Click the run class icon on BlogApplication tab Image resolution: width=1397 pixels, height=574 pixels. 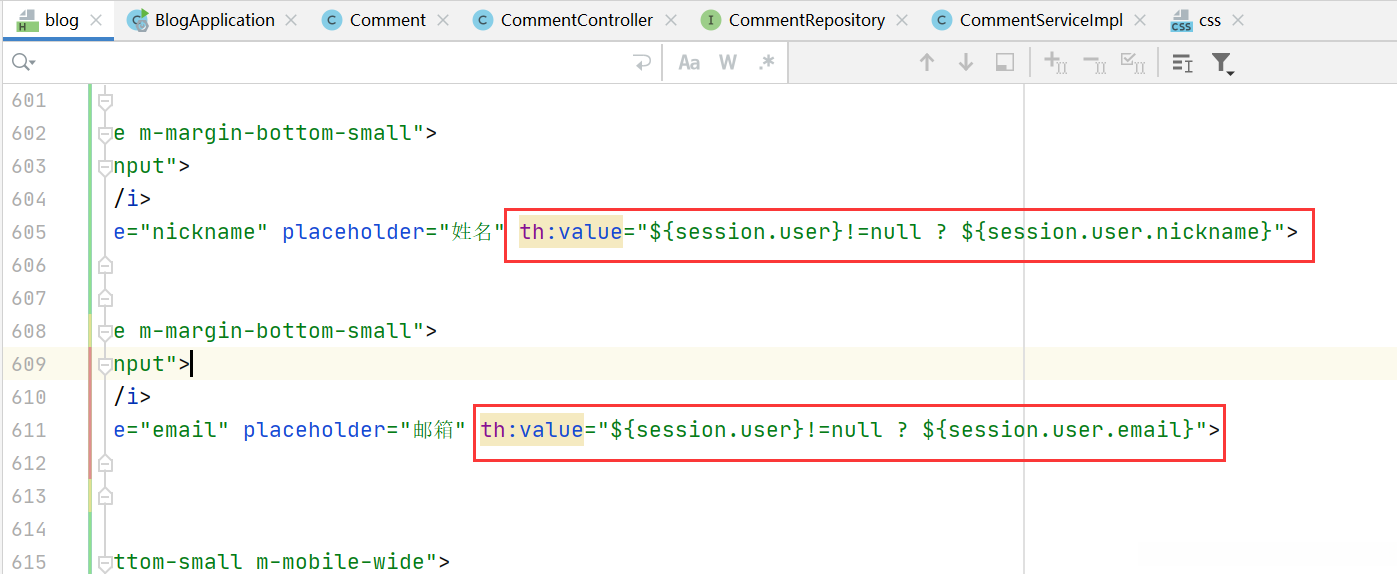(137, 20)
